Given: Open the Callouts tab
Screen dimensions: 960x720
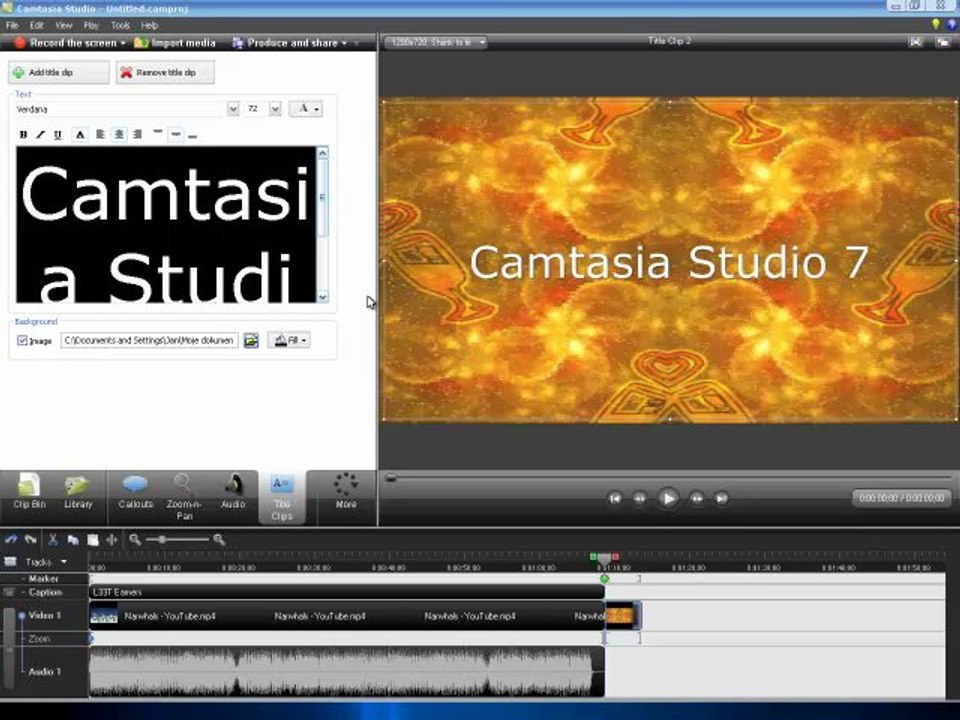Looking at the screenshot, I should click(135, 492).
